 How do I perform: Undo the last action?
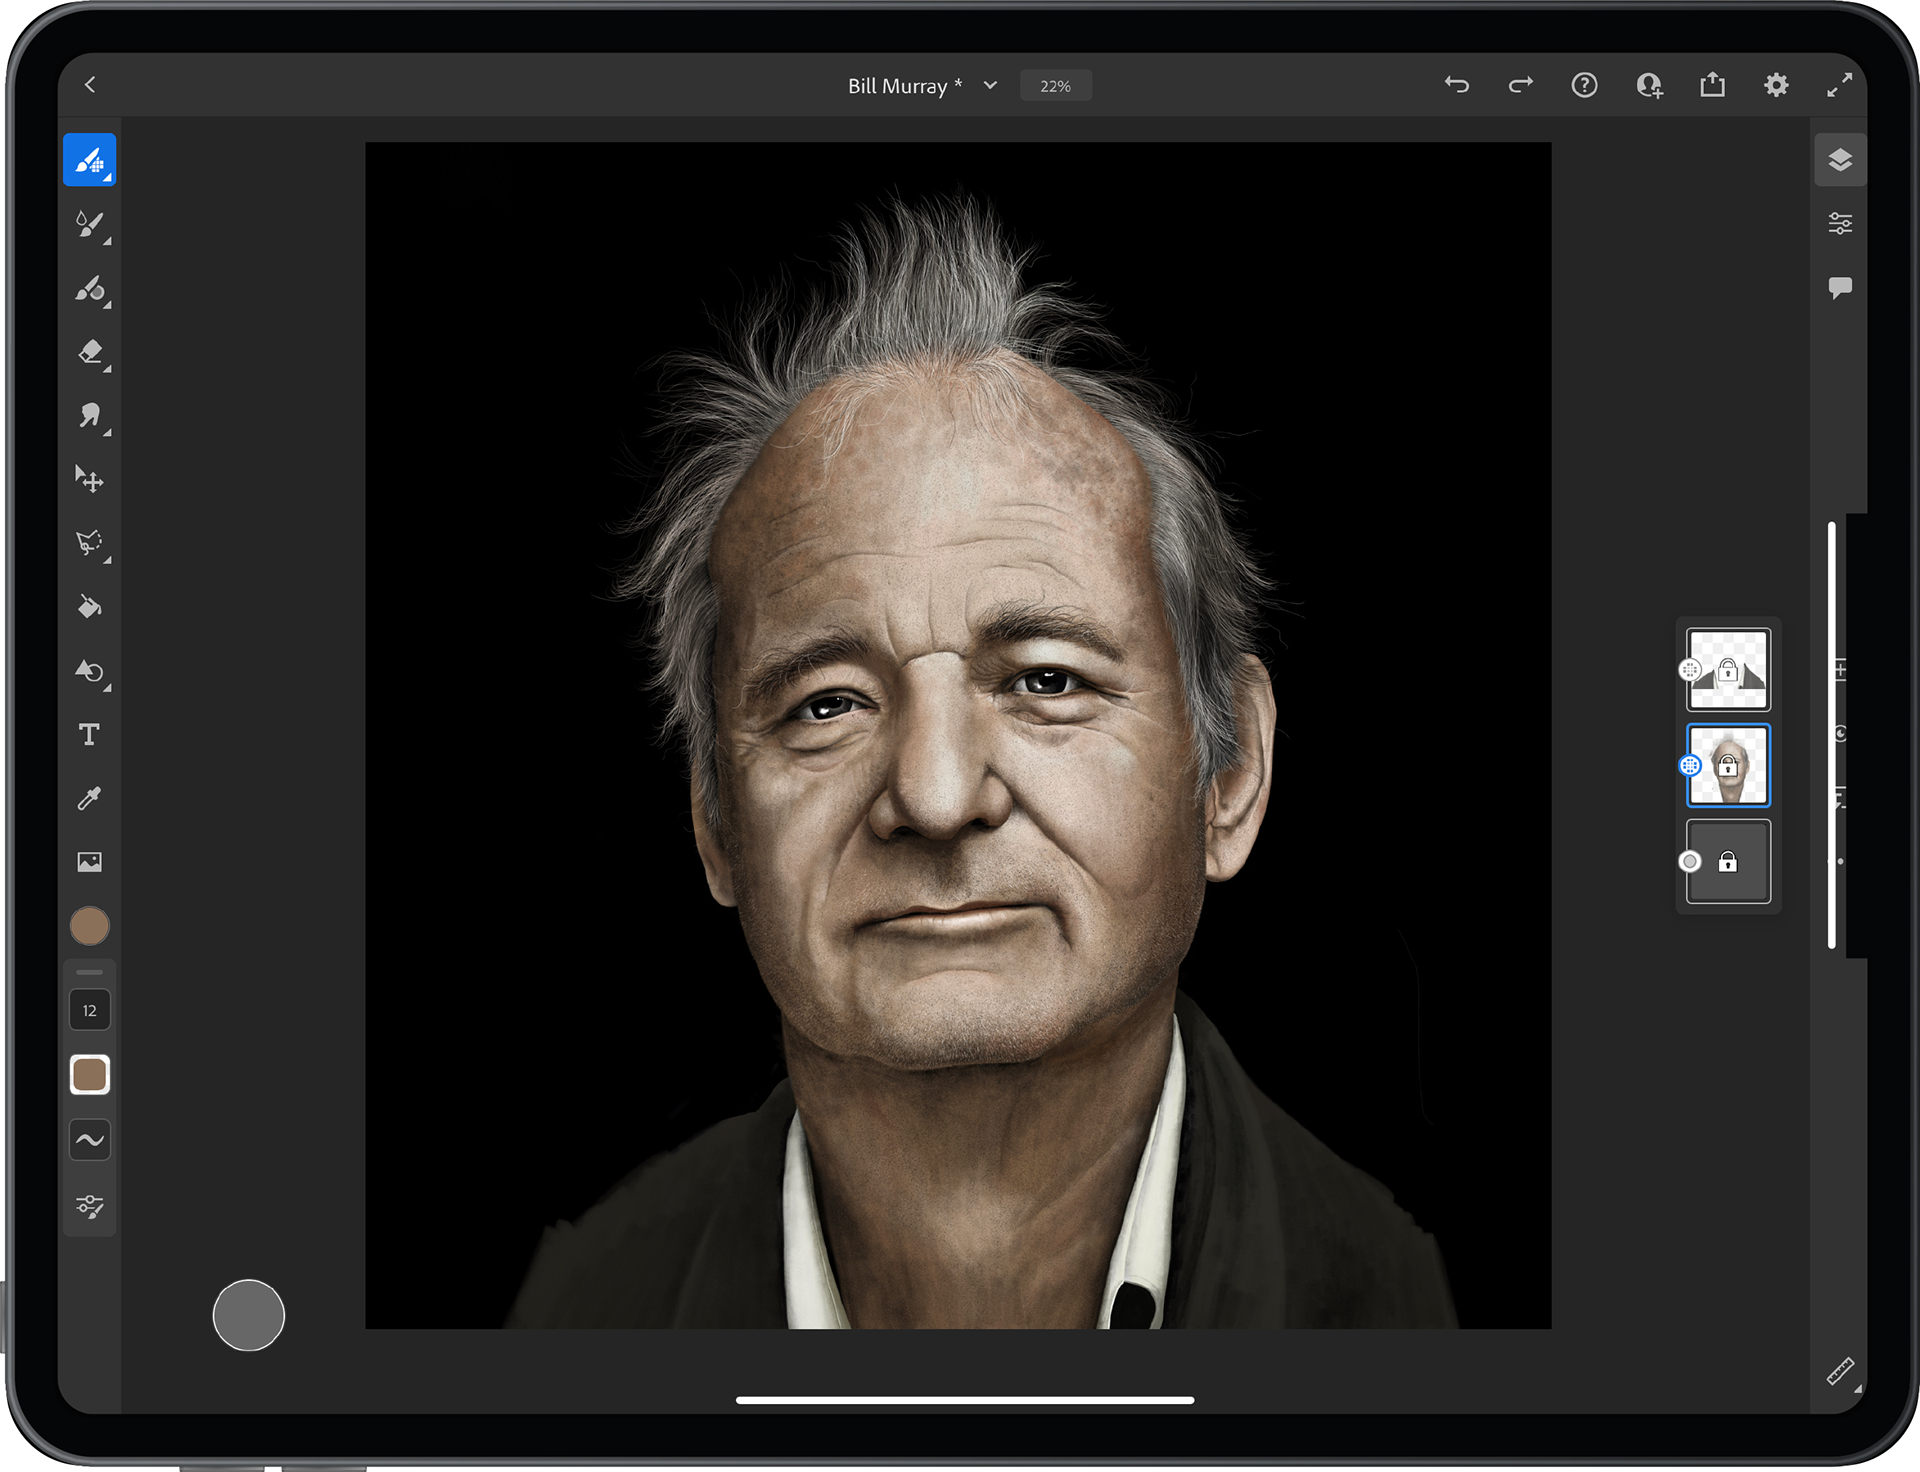click(x=1457, y=85)
